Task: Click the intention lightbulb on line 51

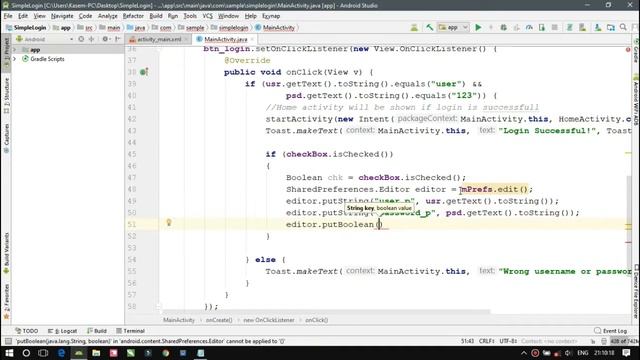Action: [x=169, y=222]
